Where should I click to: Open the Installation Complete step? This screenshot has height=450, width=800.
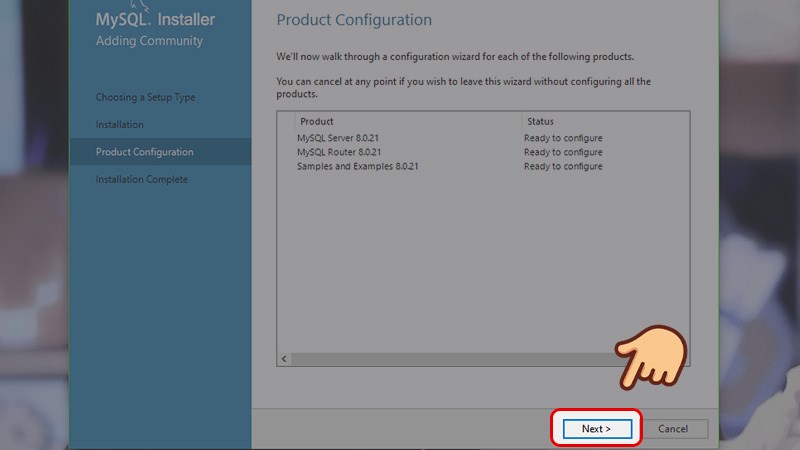pyautogui.click(x=141, y=180)
